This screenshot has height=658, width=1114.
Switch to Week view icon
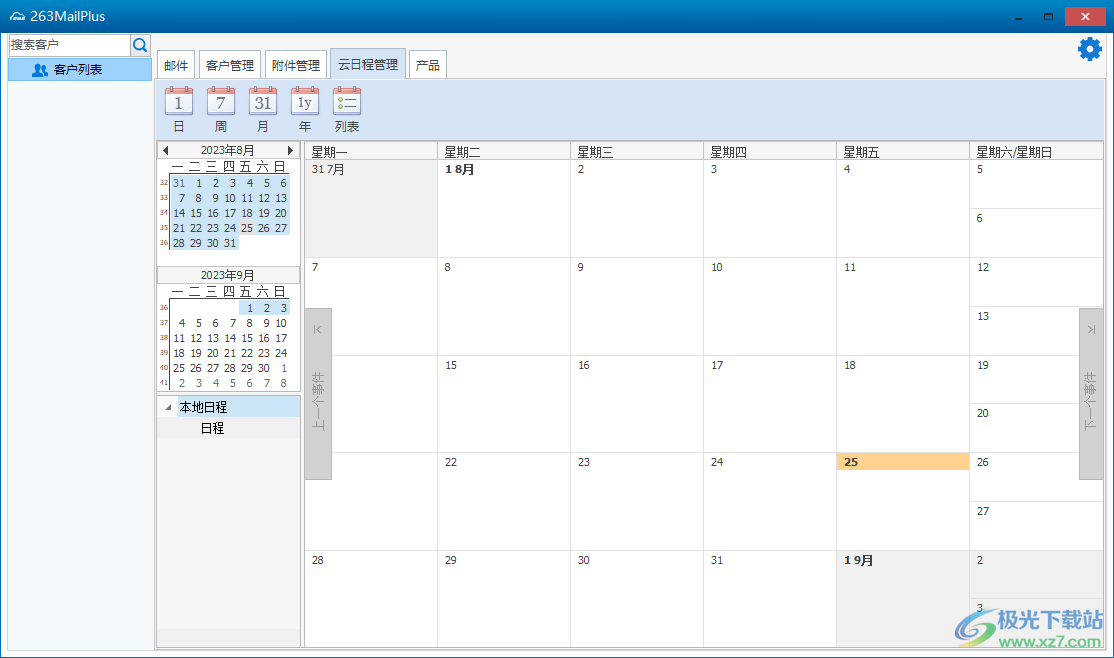pyautogui.click(x=220, y=102)
